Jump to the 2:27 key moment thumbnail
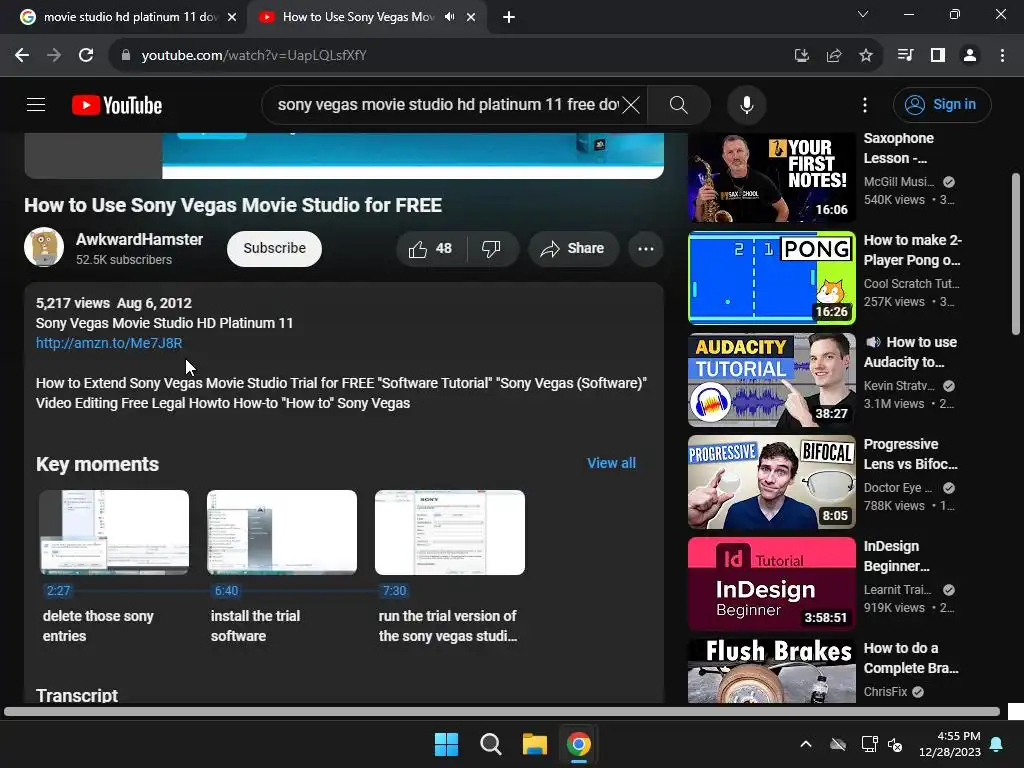The height and width of the screenshot is (768, 1024). (114, 532)
